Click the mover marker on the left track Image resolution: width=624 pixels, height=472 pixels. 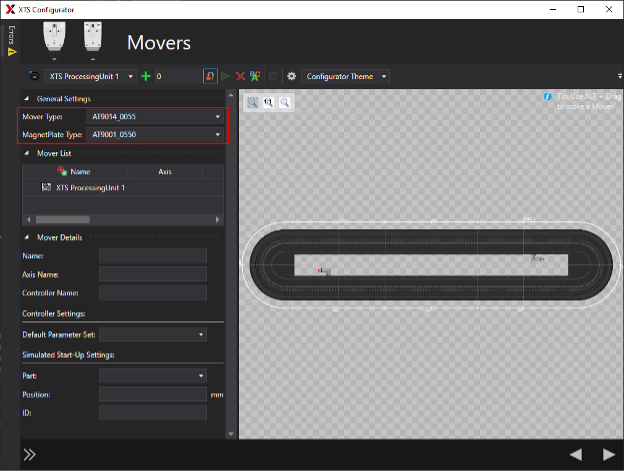pyautogui.click(x=325, y=271)
